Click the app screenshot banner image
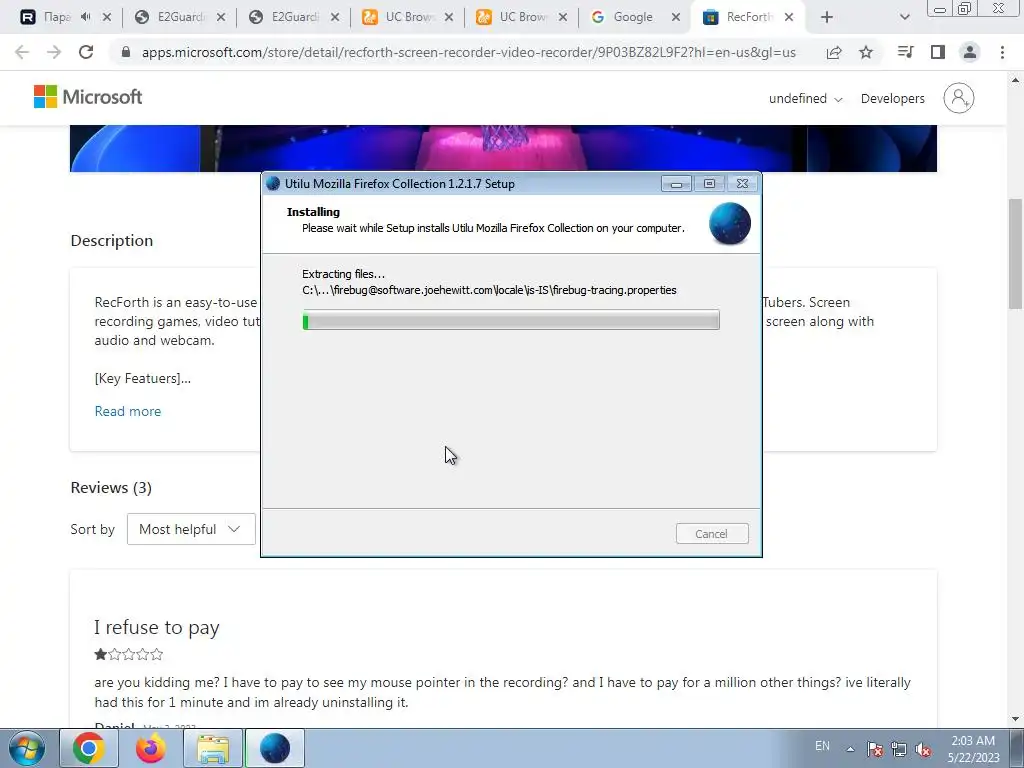Screen dimensions: 1024x768 (x=503, y=148)
